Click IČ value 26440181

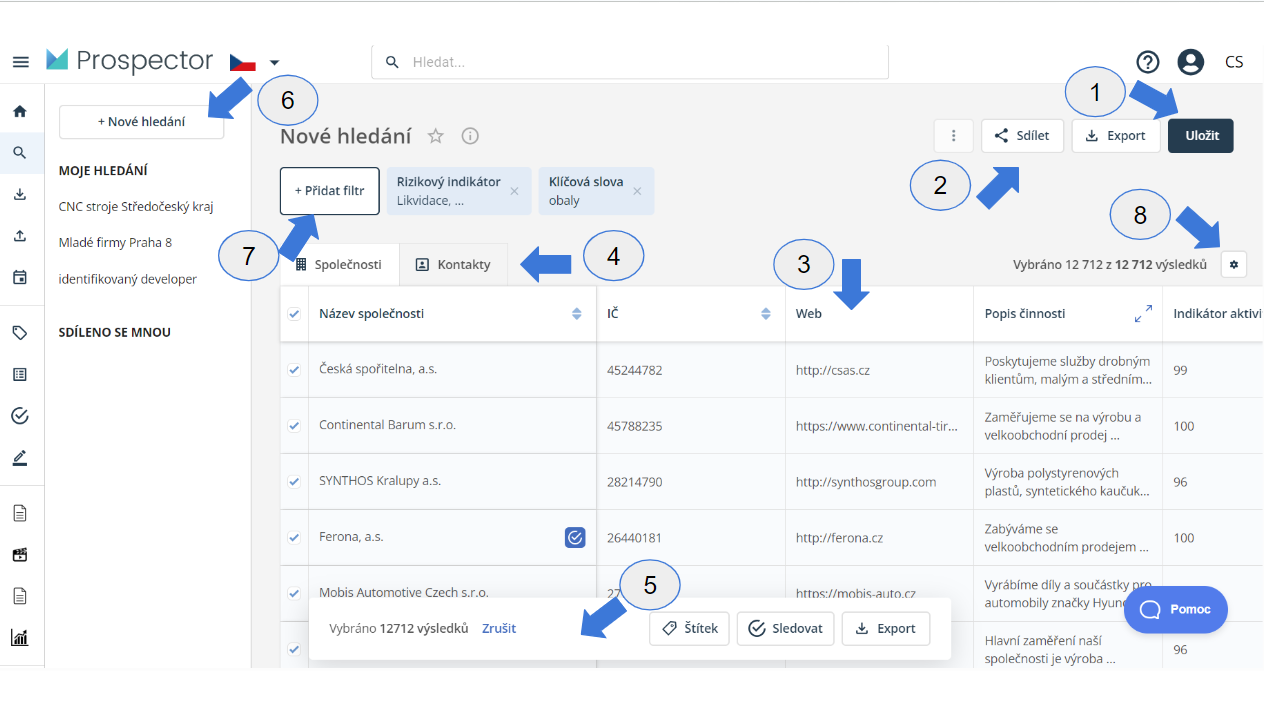pos(634,538)
